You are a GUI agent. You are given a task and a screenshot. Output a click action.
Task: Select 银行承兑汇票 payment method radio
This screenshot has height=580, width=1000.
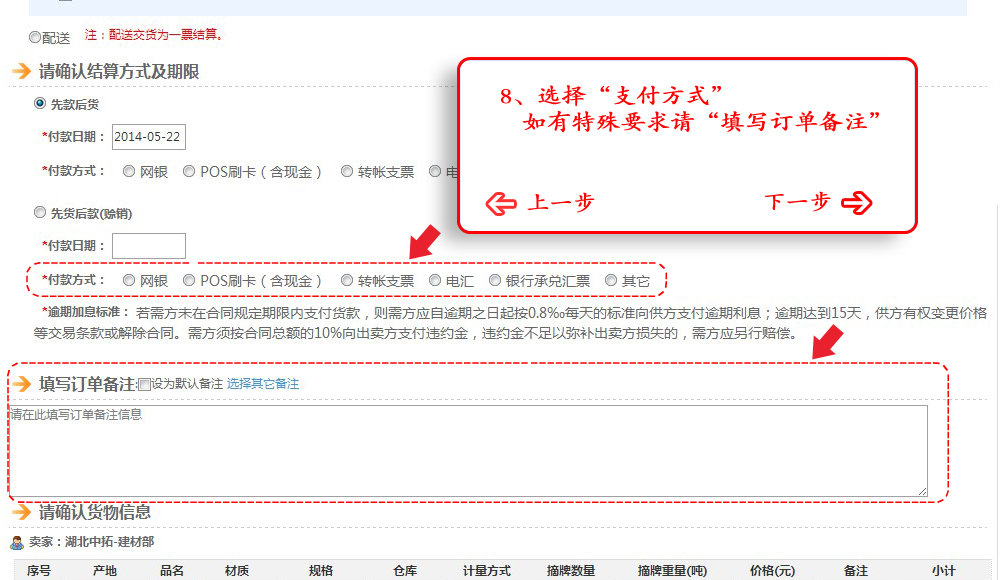(495, 281)
